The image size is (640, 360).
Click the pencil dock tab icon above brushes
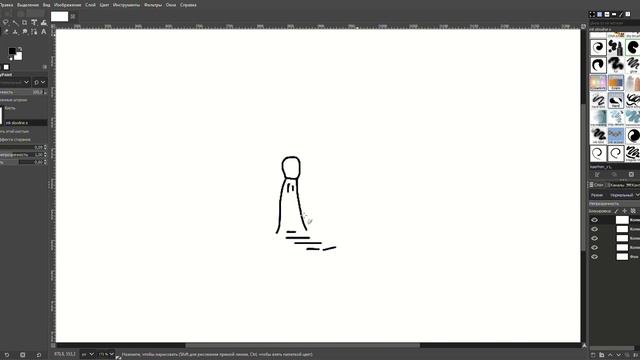pyautogui.click(x=621, y=14)
